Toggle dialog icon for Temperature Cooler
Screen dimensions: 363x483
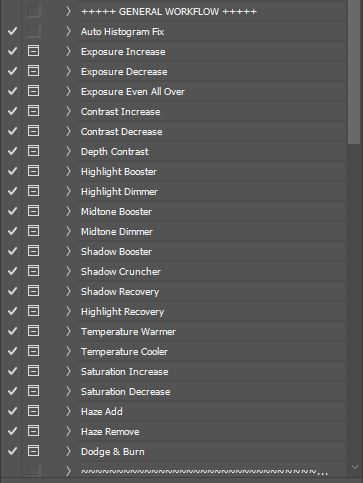[33, 351]
